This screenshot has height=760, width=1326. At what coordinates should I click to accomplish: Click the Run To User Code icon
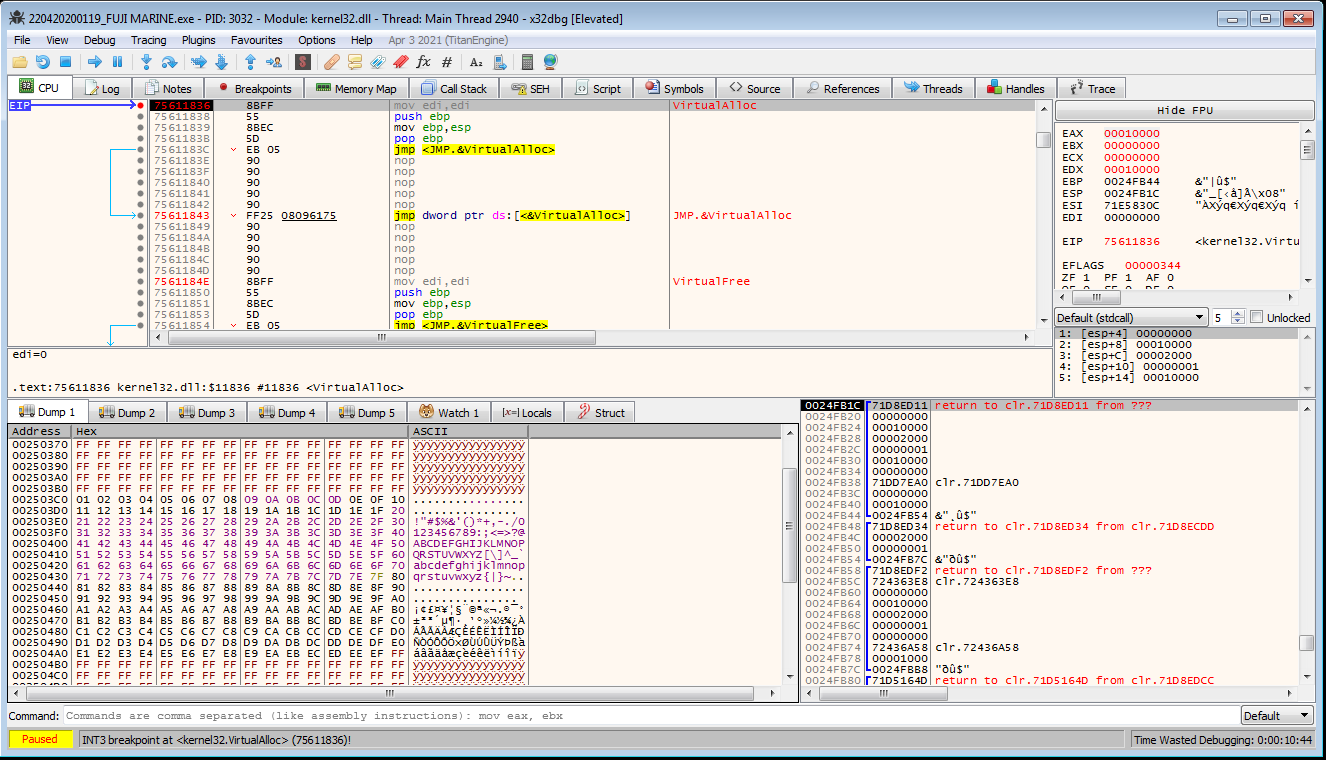273,62
